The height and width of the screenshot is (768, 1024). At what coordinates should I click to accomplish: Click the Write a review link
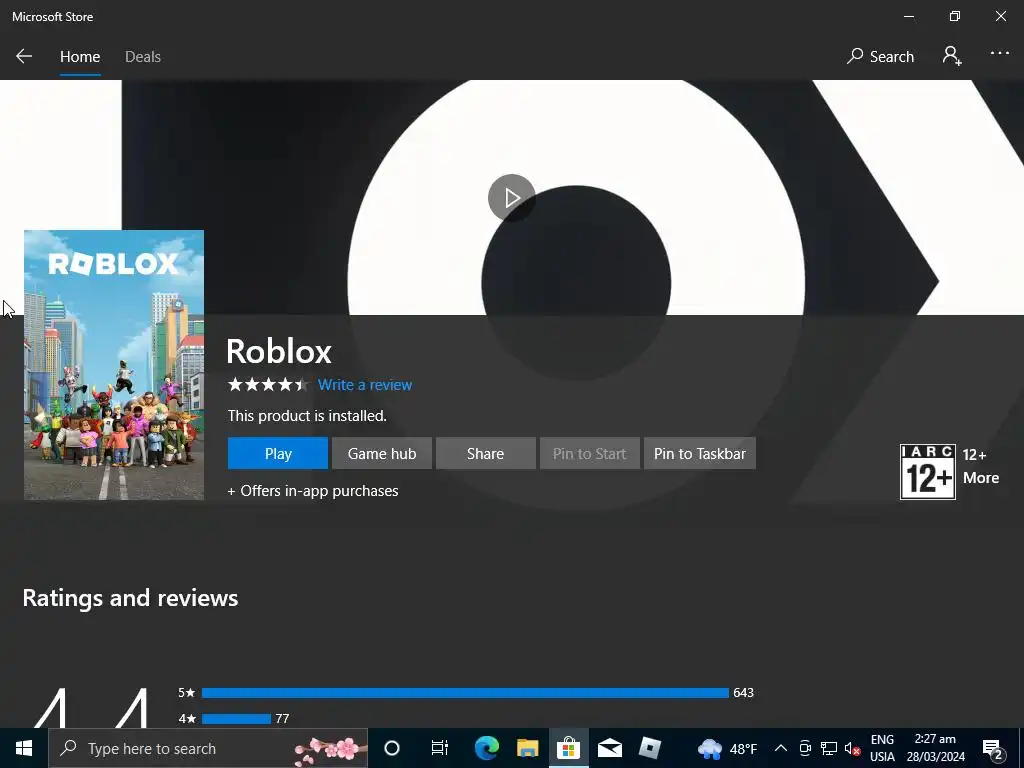pyautogui.click(x=365, y=385)
